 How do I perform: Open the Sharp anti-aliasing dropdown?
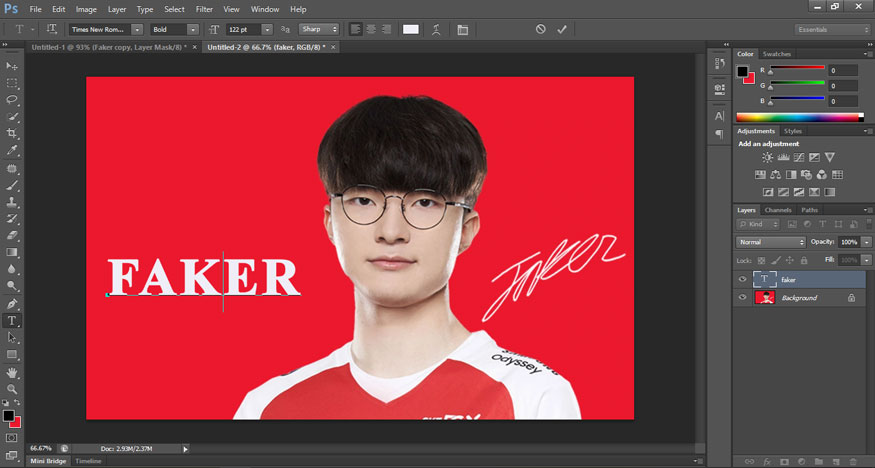pos(319,30)
